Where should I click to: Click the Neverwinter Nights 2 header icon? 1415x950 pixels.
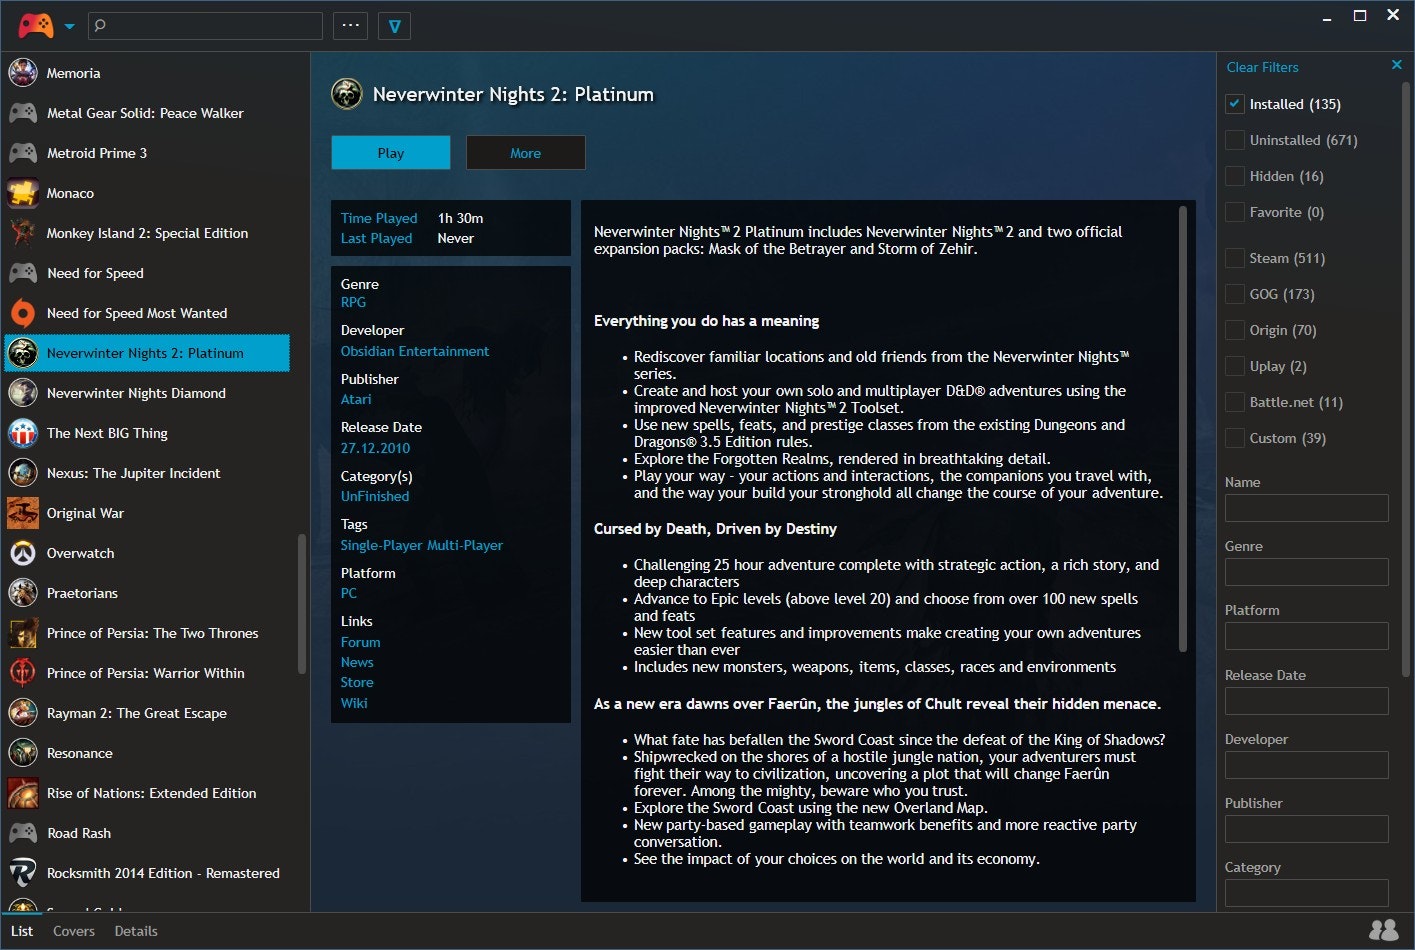(346, 93)
